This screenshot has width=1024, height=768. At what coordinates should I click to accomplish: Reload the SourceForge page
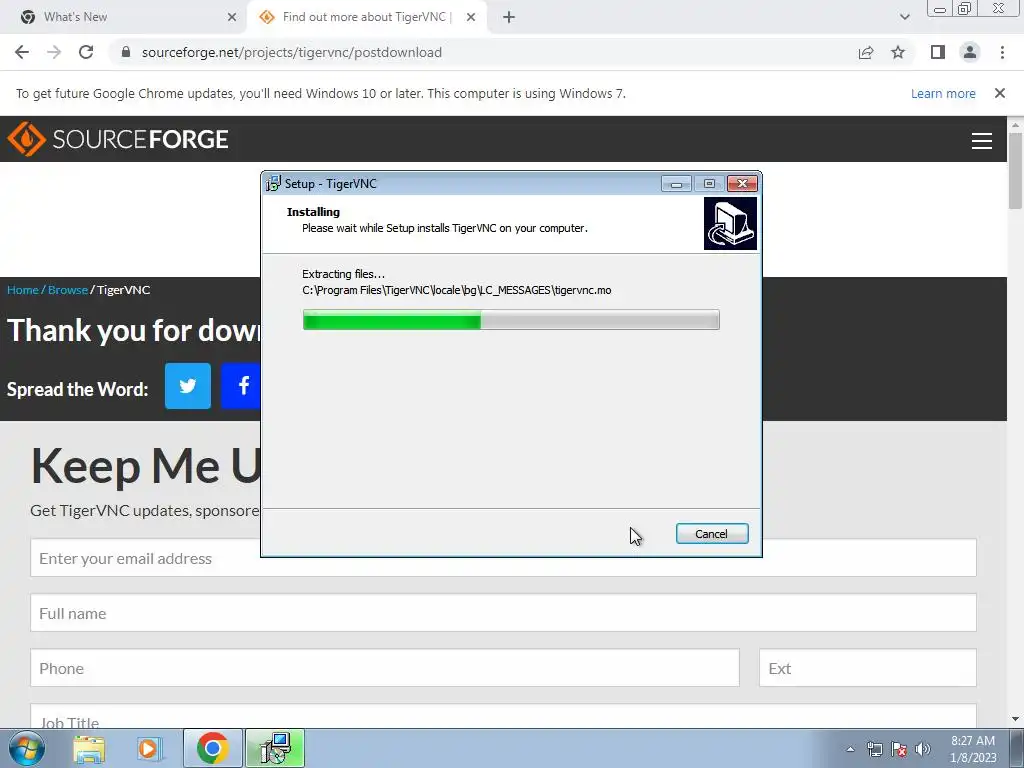86,52
